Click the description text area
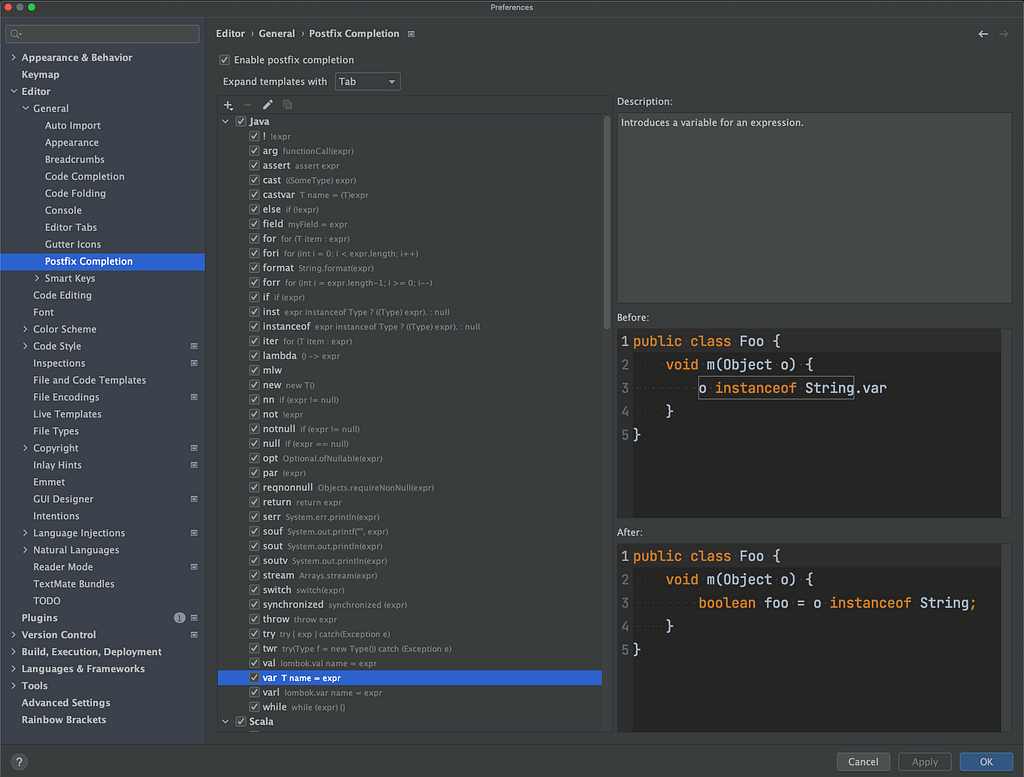 point(814,208)
